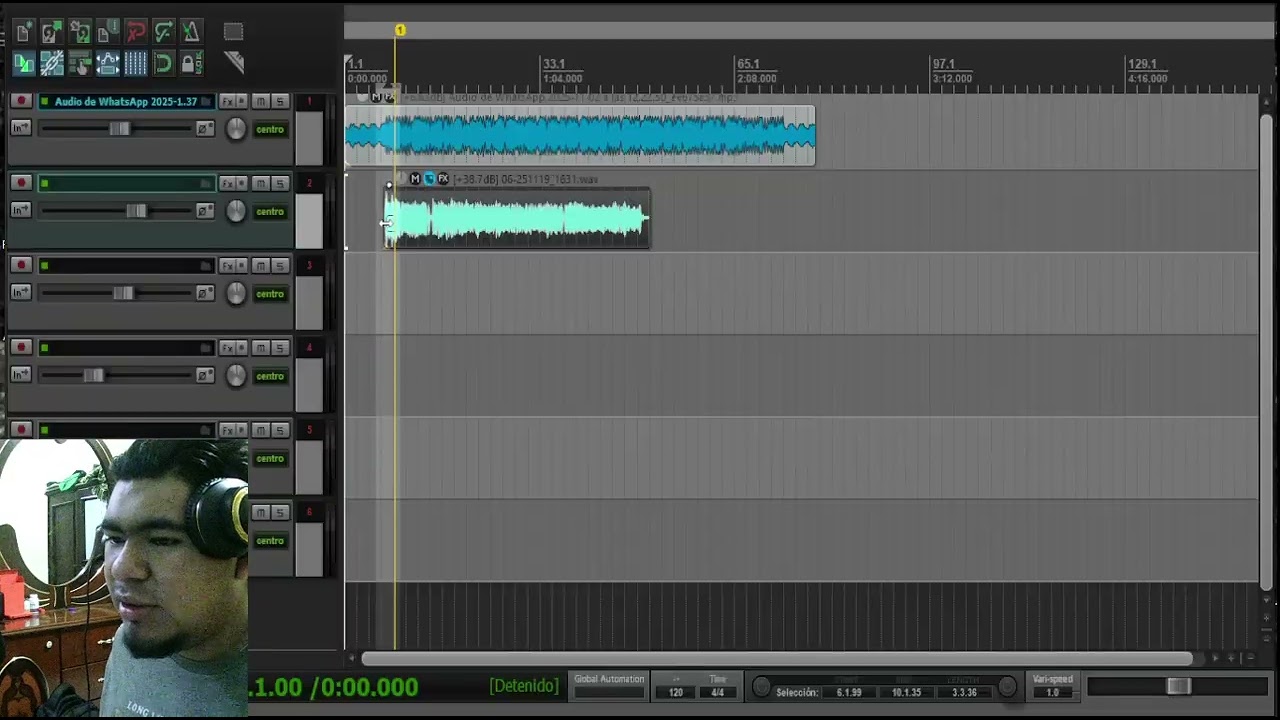
Task: Click the blue take icon on 06-251119 item
Action: coord(429,179)
